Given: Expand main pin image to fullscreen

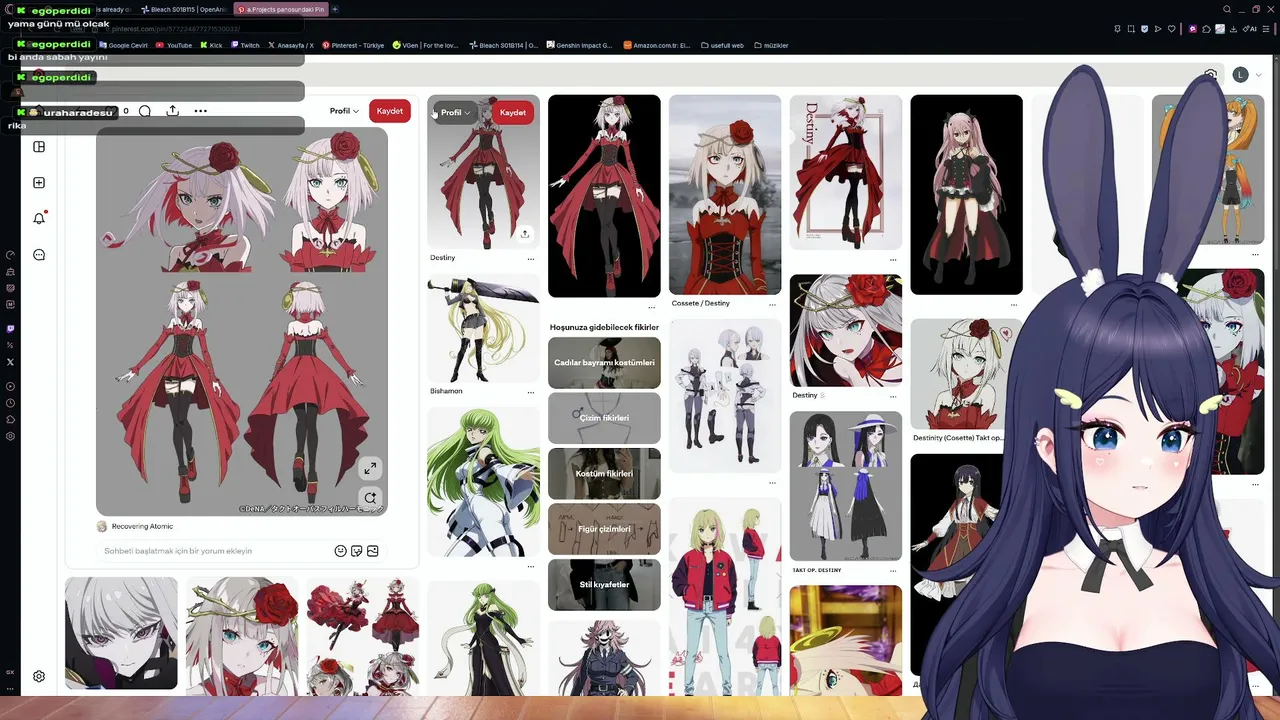Looking at the screenshot, I should 370,468.
